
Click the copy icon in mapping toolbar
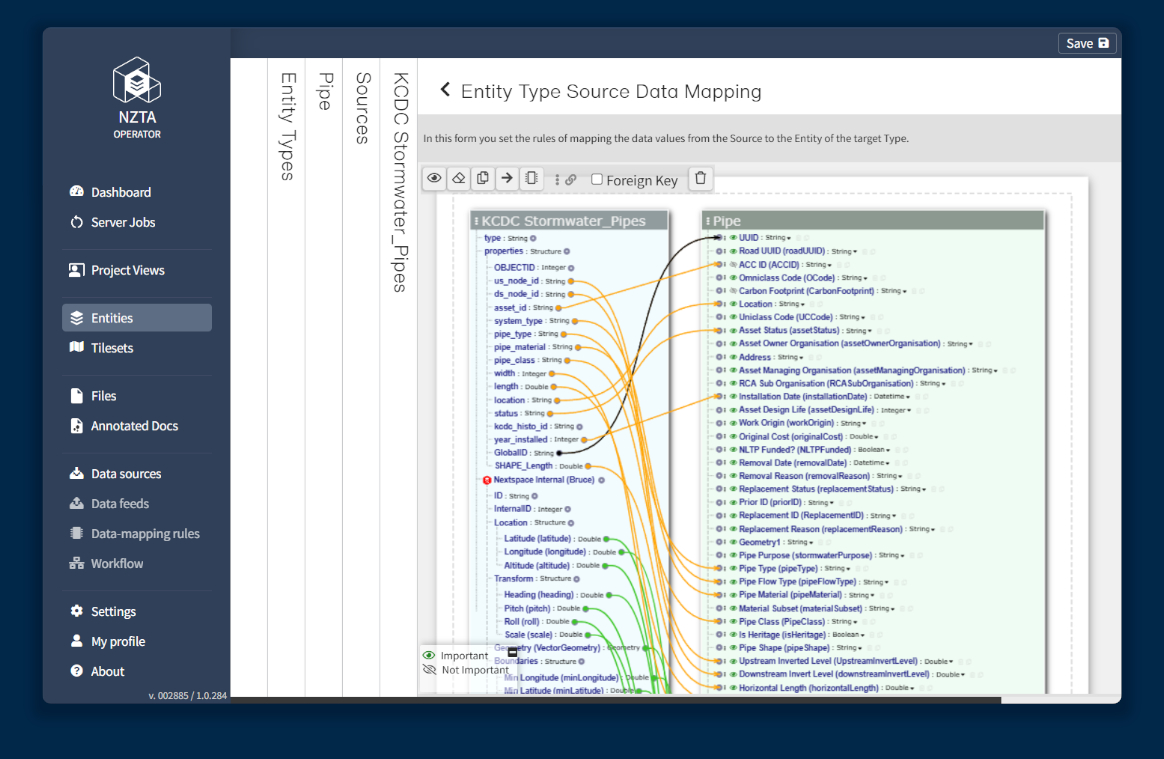click(x=483, y=178)
